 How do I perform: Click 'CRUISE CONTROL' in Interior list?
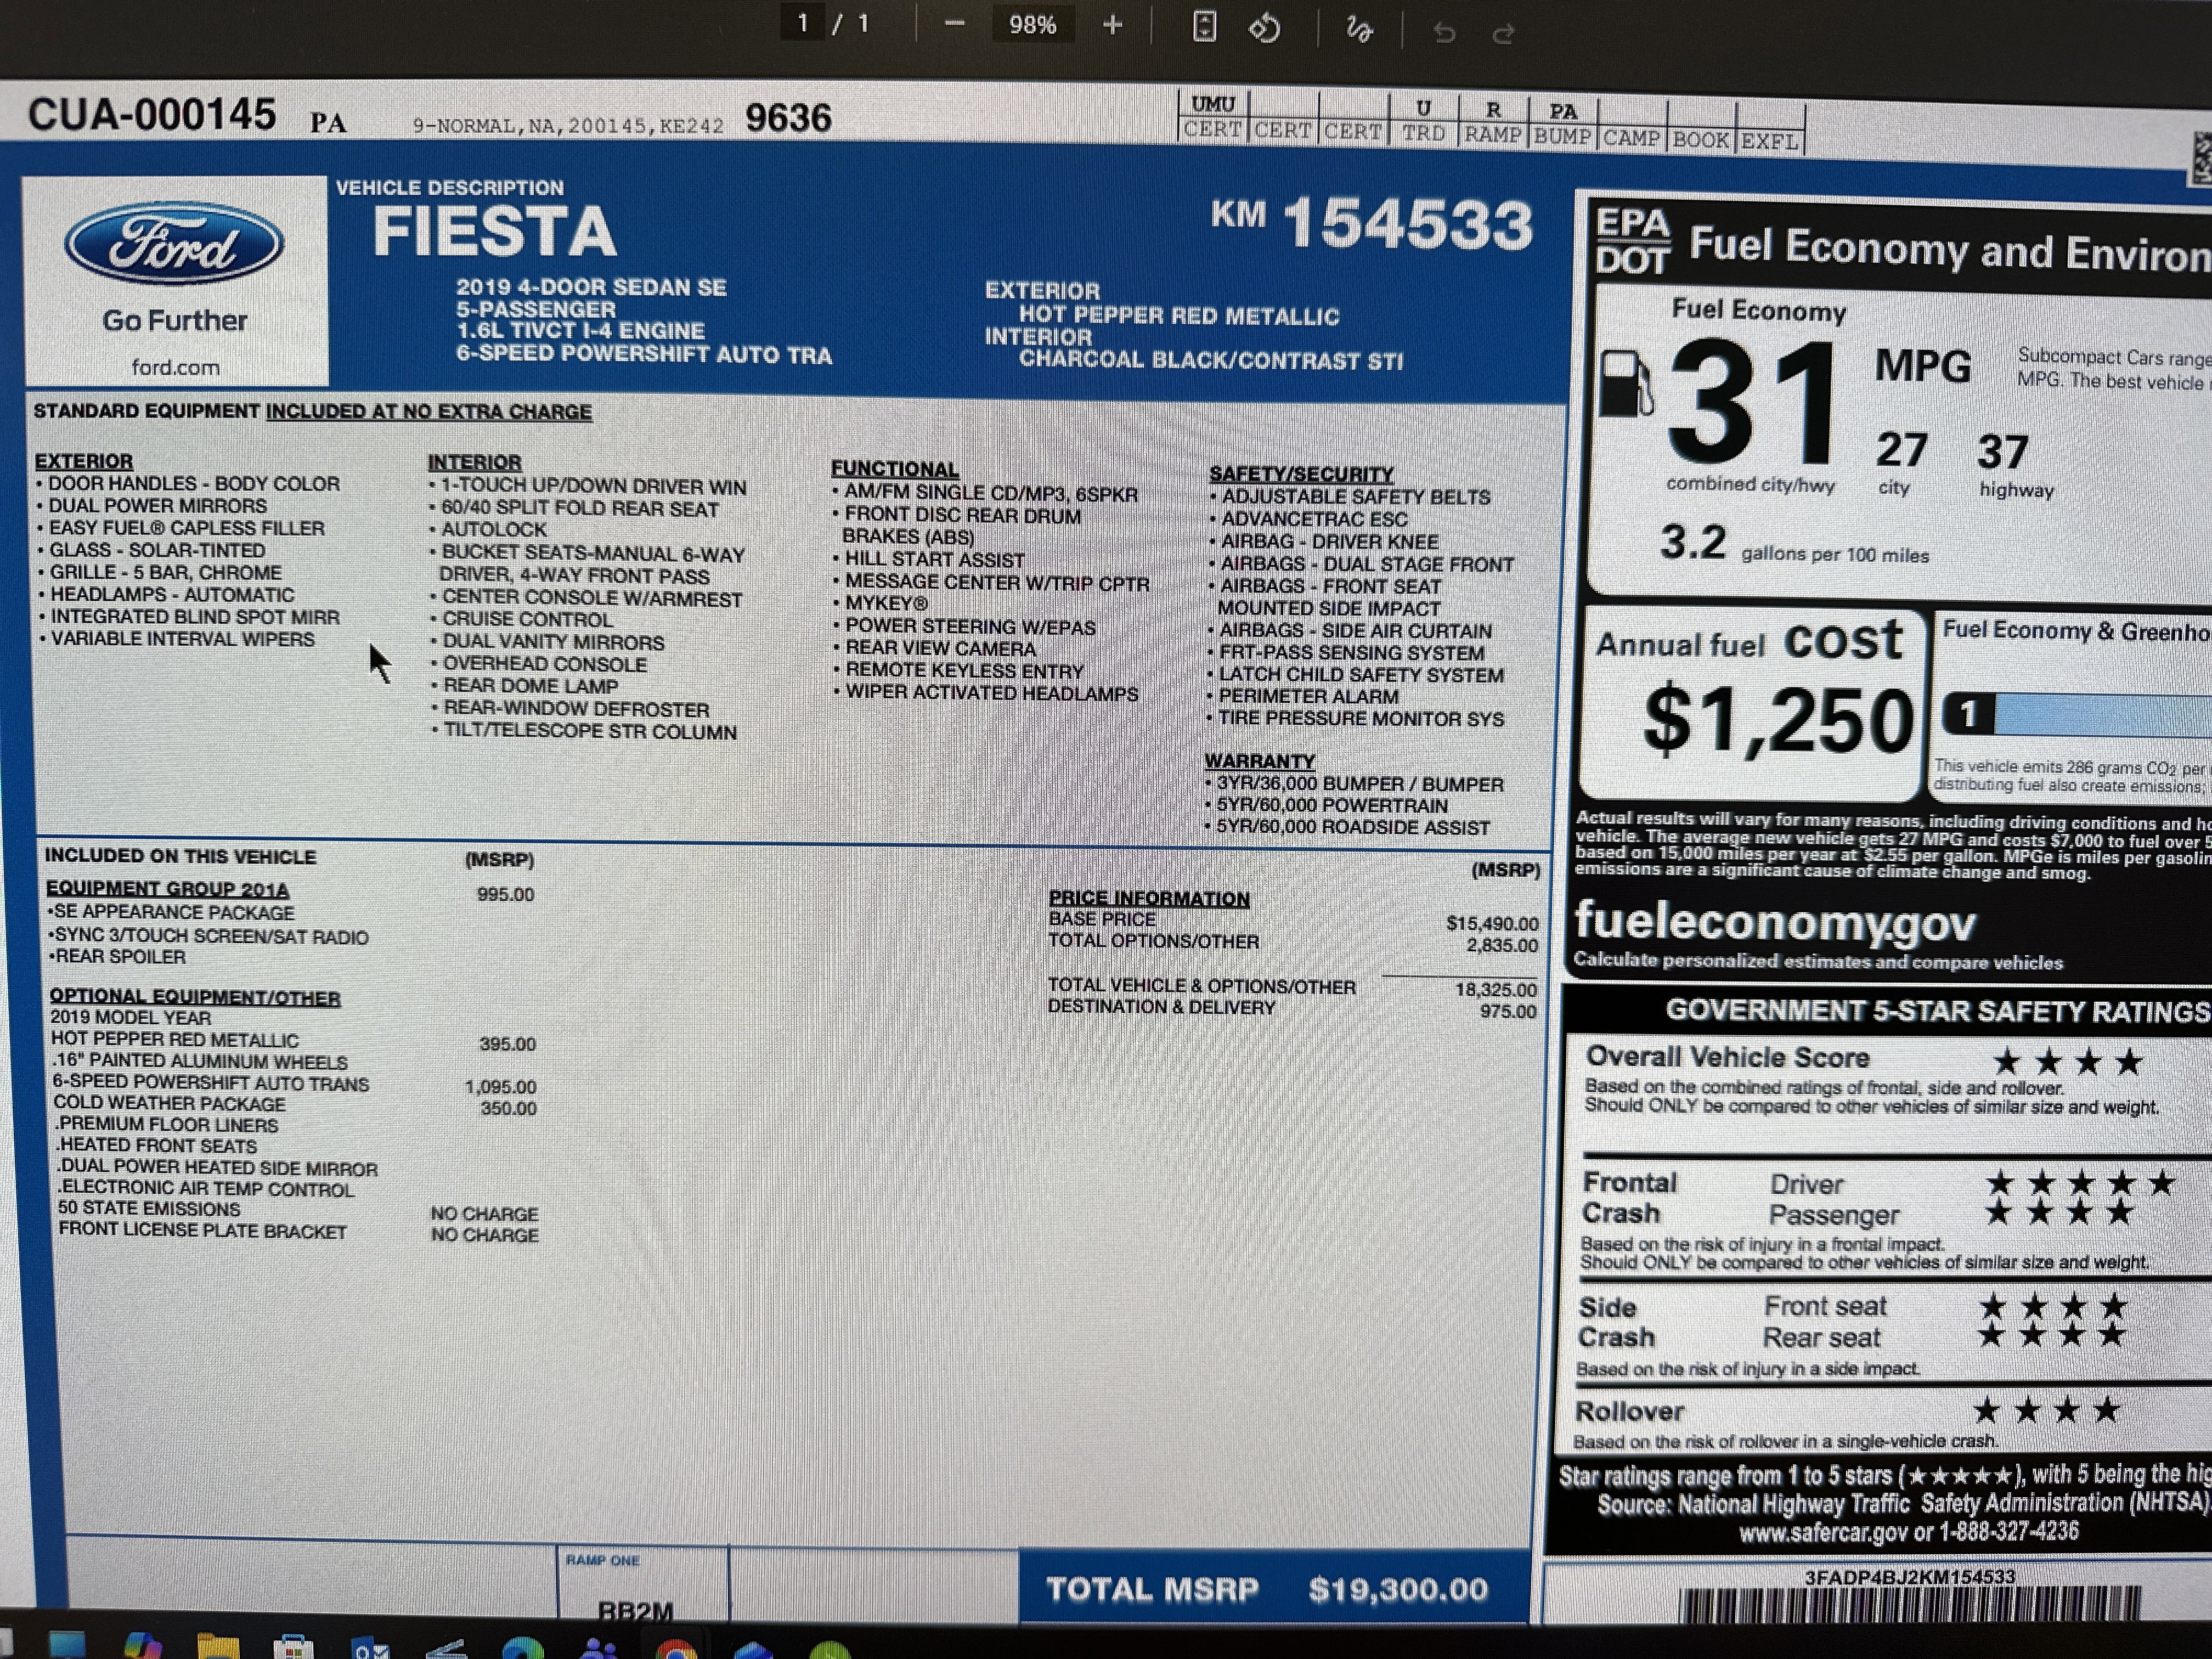[527, 619]
